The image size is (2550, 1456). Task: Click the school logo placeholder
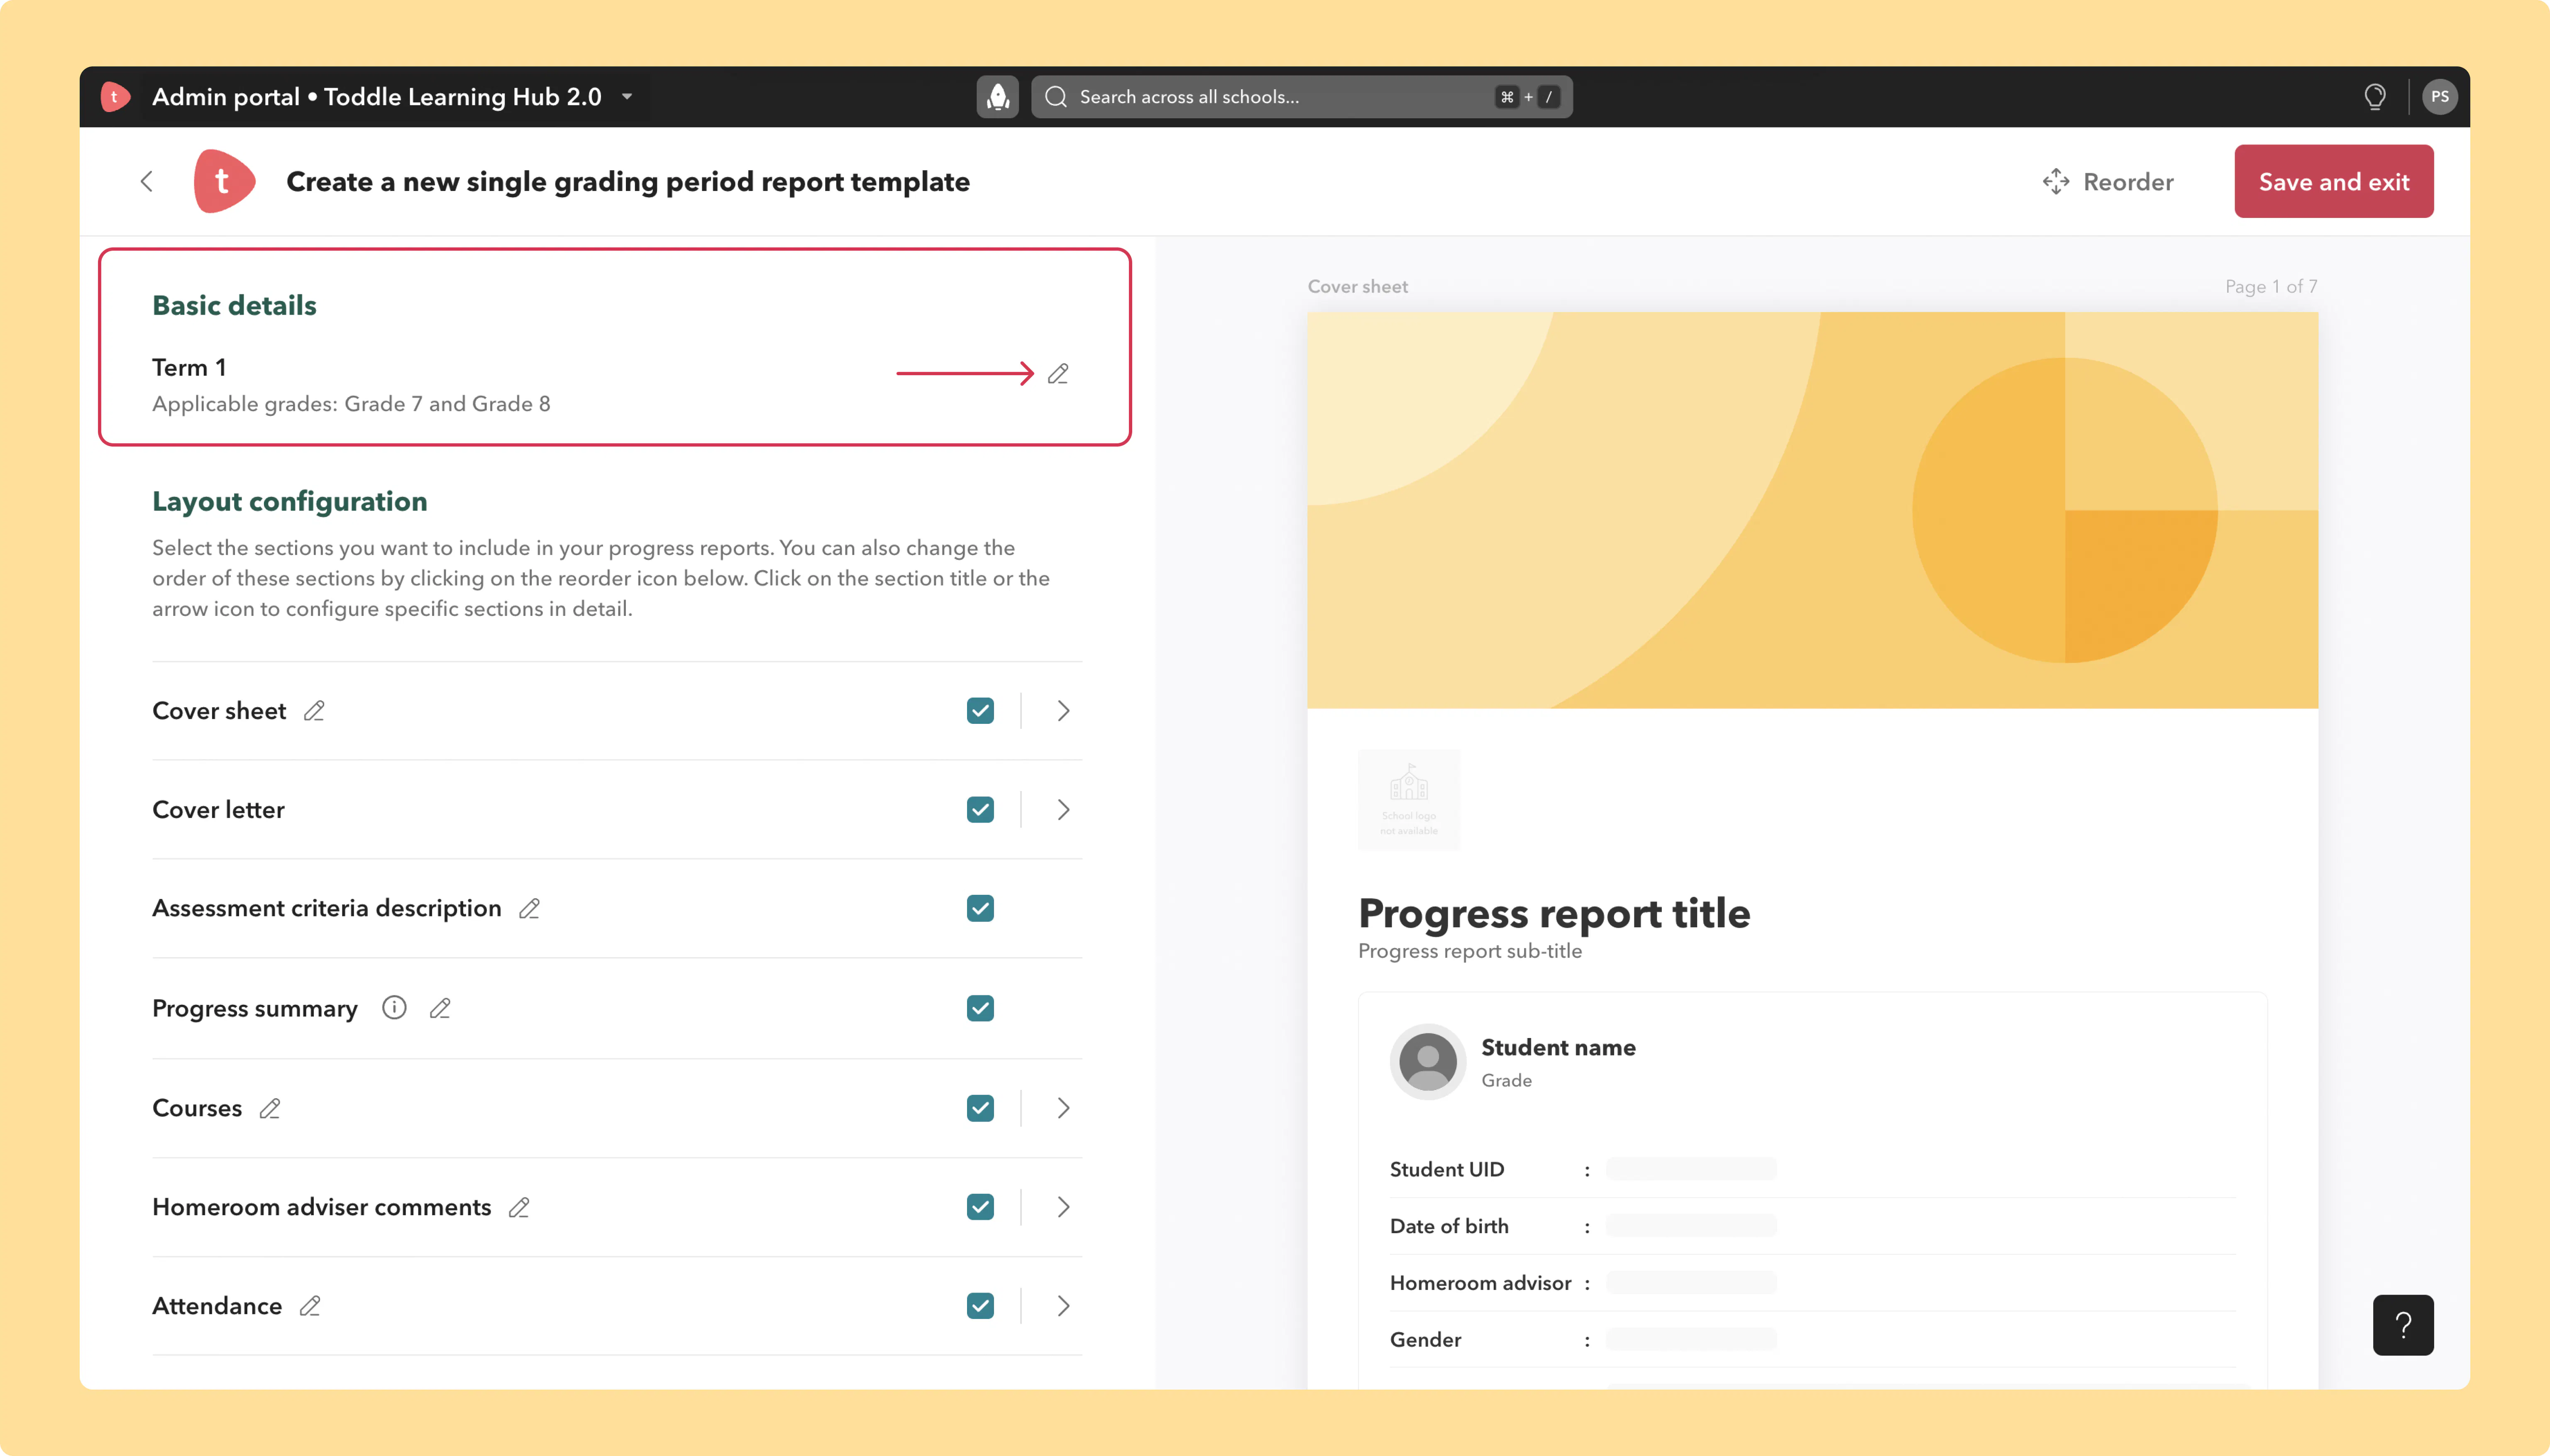pos(1409,800)
